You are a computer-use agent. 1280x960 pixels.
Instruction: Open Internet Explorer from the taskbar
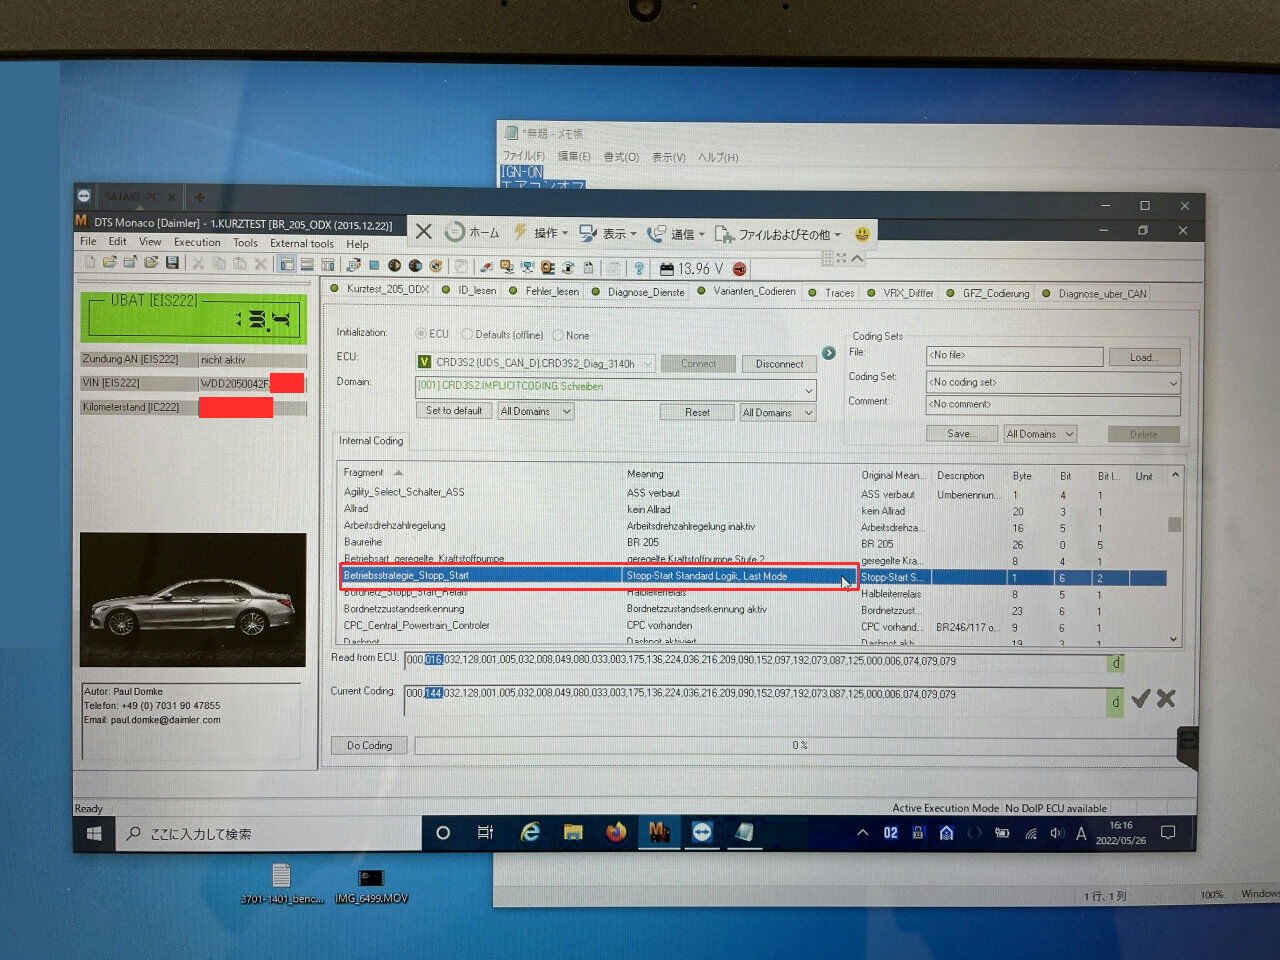pos(530,832)
